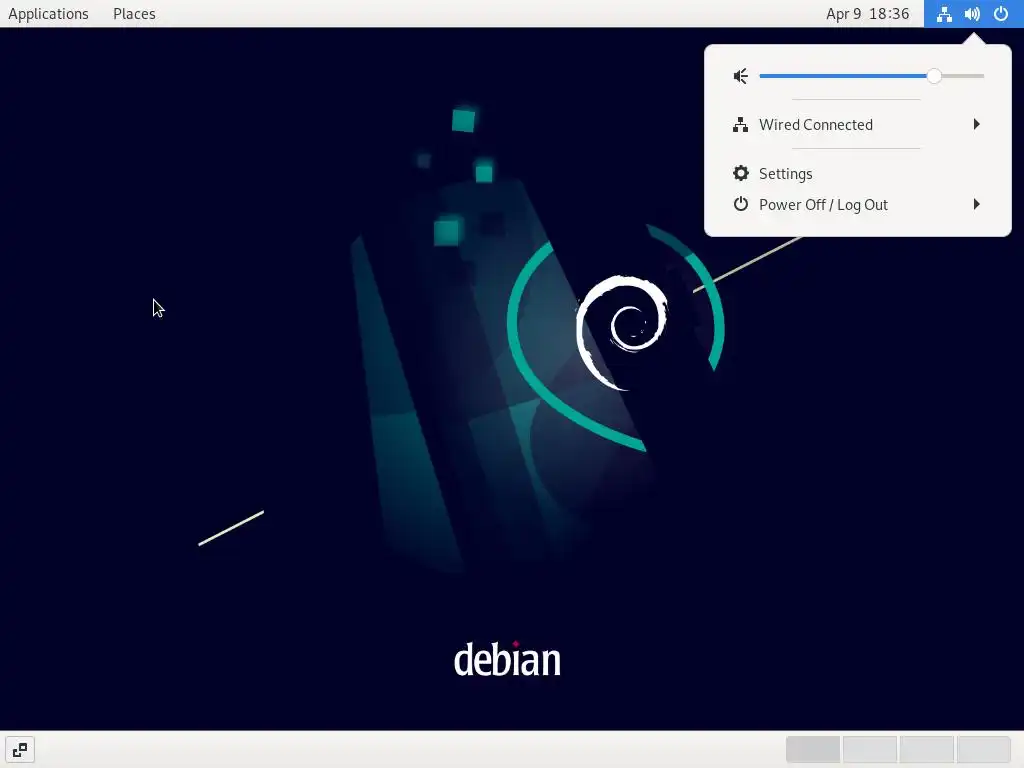Click the Settings gear icon

(x=741, y=173)
